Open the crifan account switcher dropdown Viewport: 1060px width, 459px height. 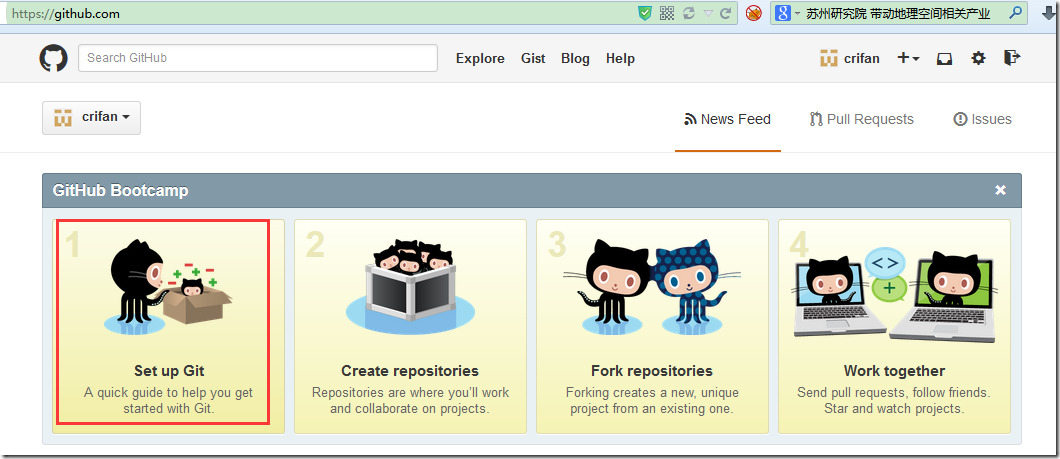pos(91,117)
